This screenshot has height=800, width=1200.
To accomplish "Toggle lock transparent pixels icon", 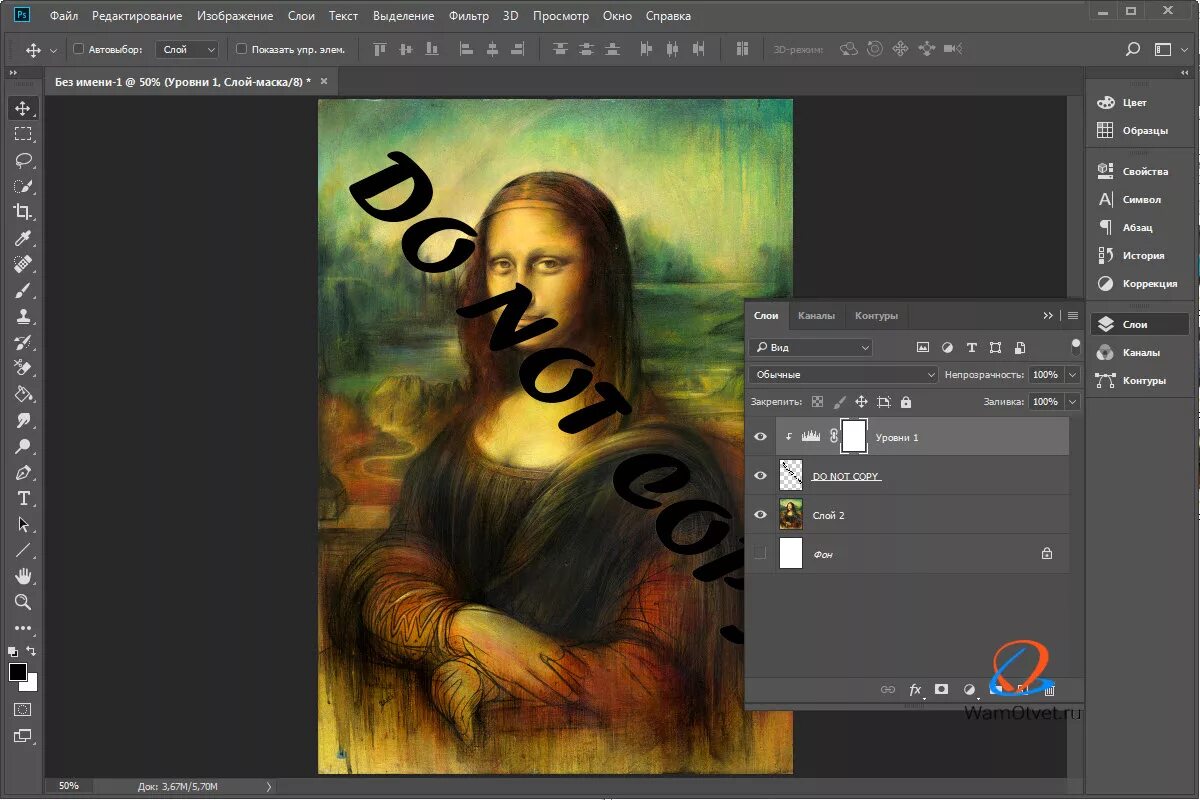I will pyautogui.click(x=817, y=402).
